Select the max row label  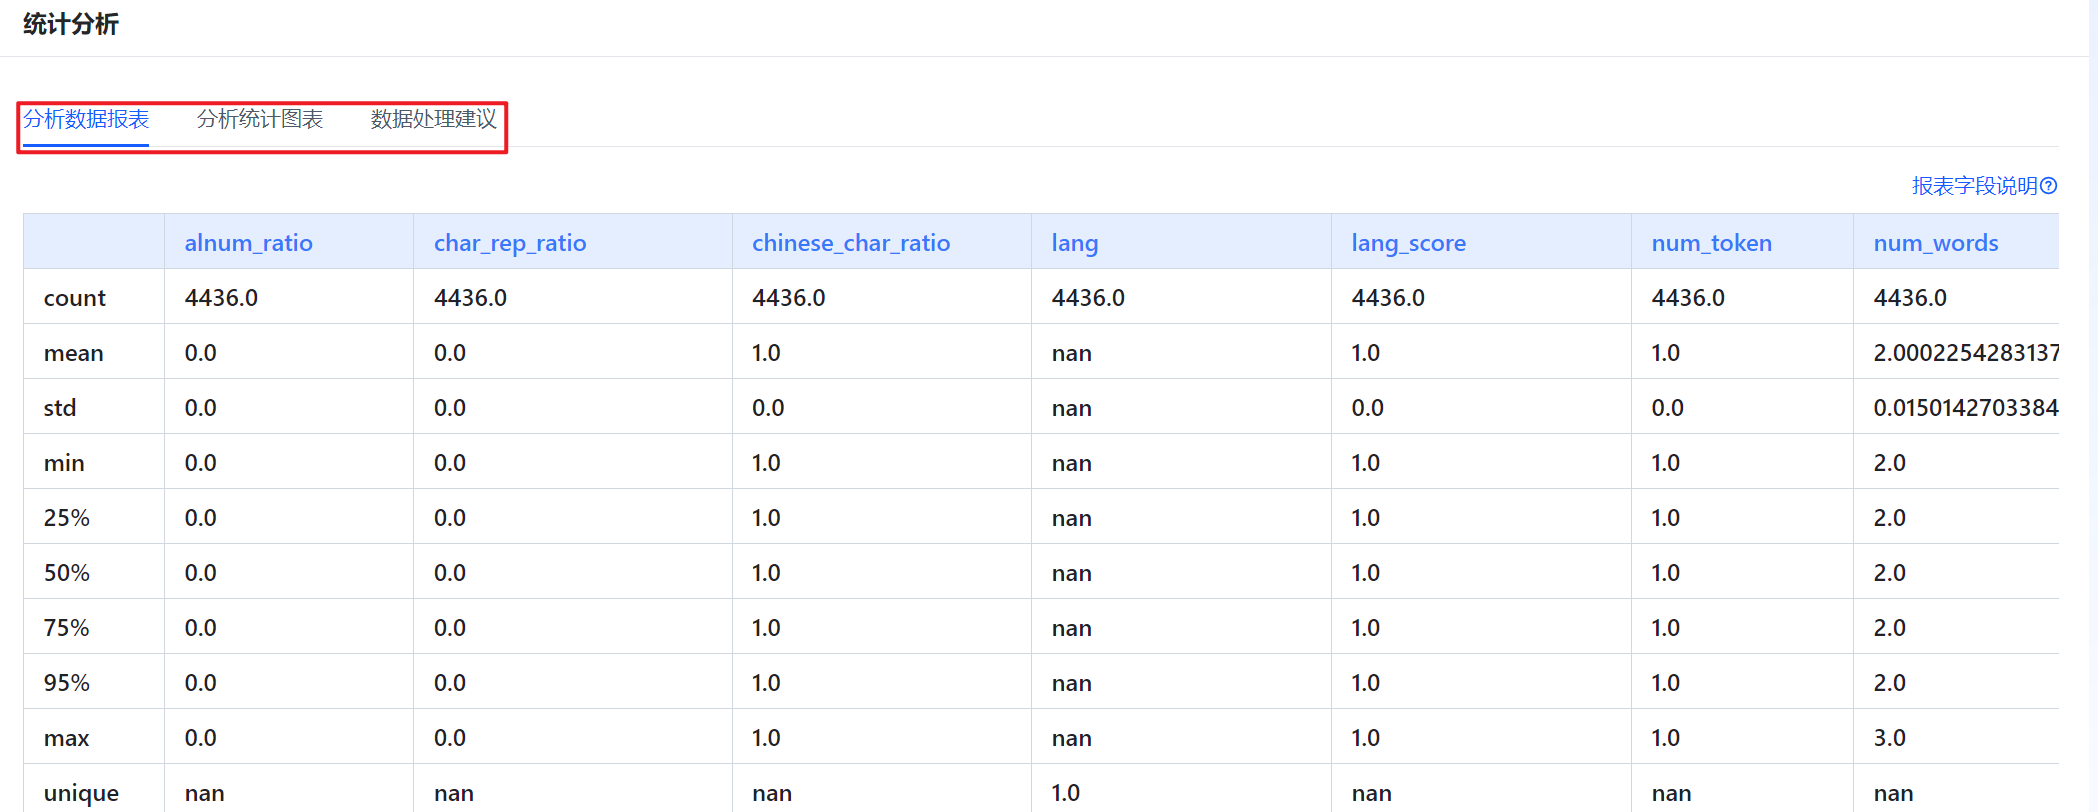coord(67,738)
